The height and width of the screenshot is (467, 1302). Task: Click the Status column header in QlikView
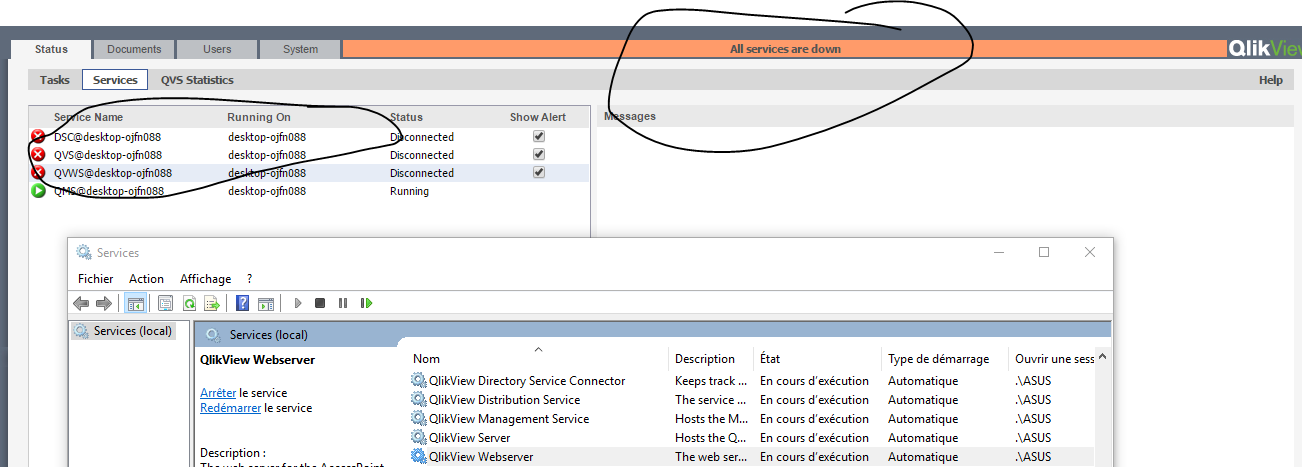(x=406, y=117)
